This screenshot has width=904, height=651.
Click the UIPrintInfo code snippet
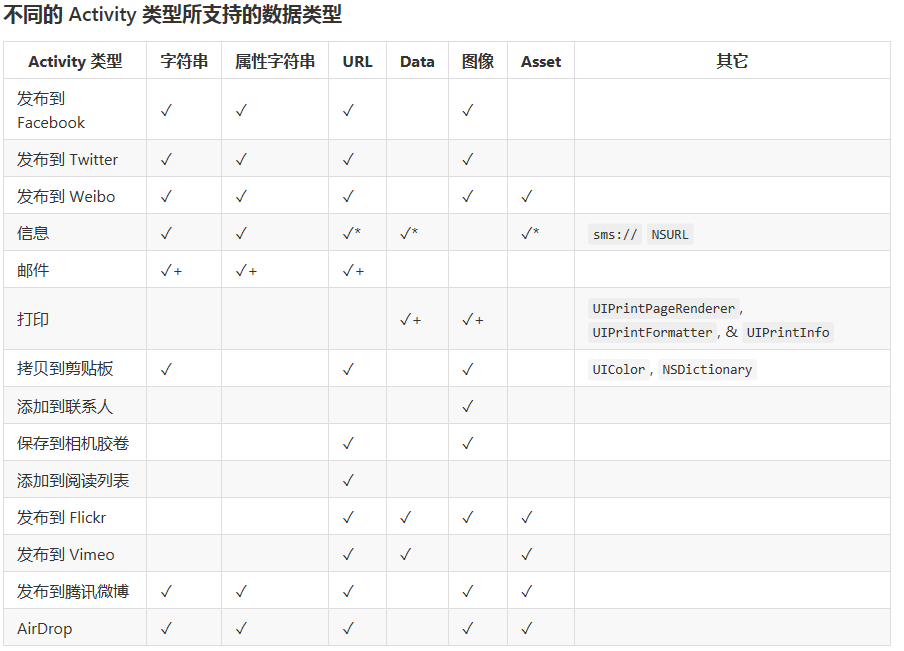coord(788,332)
